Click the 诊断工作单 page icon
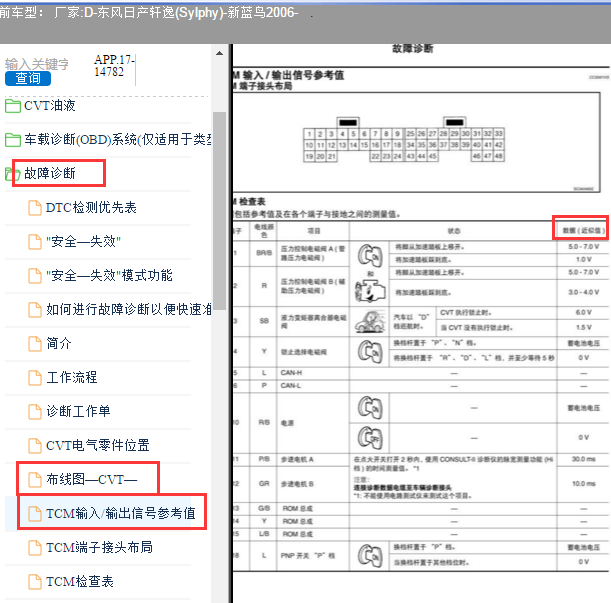 (35, 411)
